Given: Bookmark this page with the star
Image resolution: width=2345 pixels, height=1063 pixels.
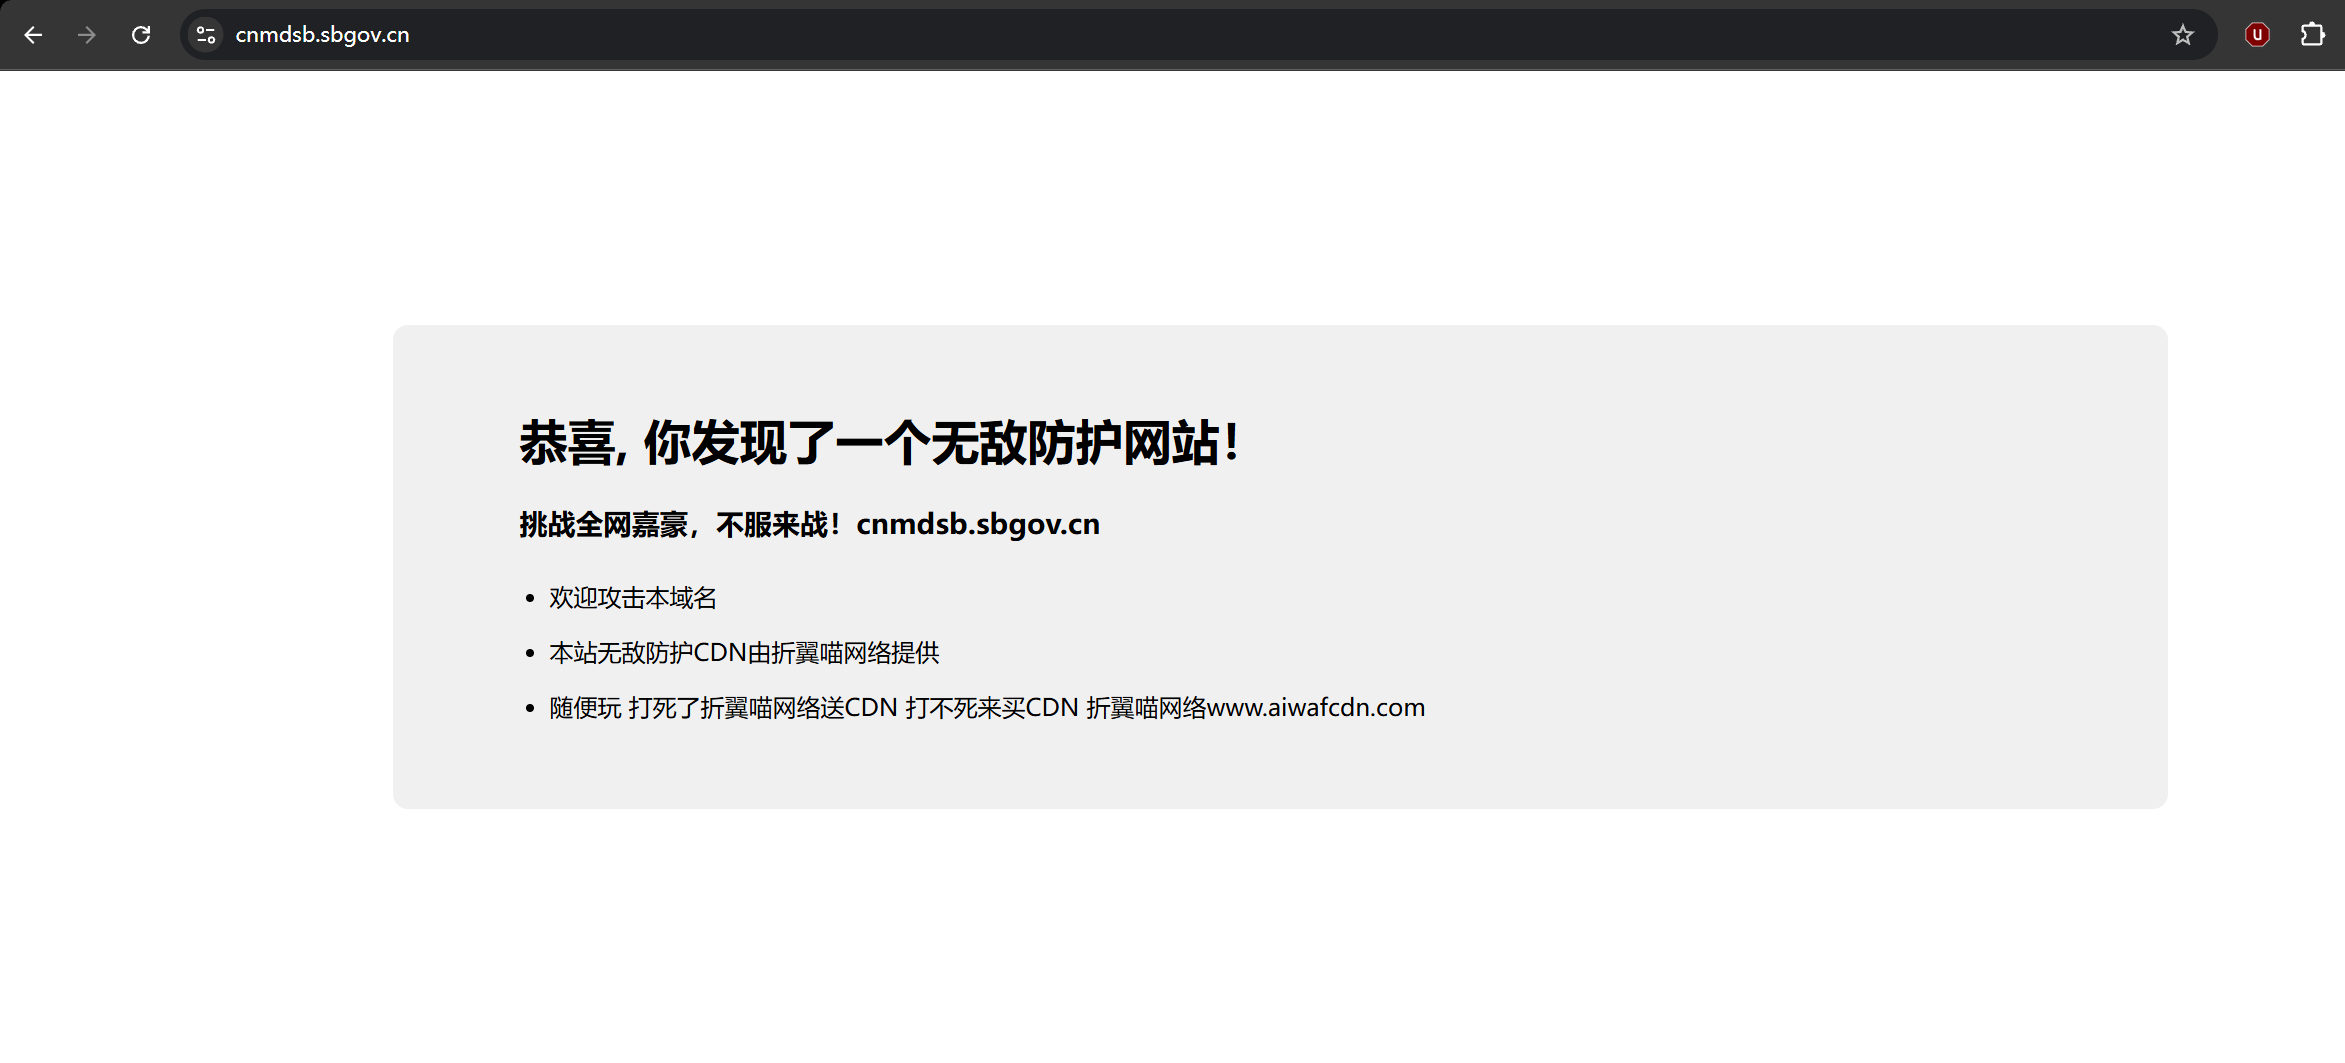Looking at the screenshot, I should 2182,35.
